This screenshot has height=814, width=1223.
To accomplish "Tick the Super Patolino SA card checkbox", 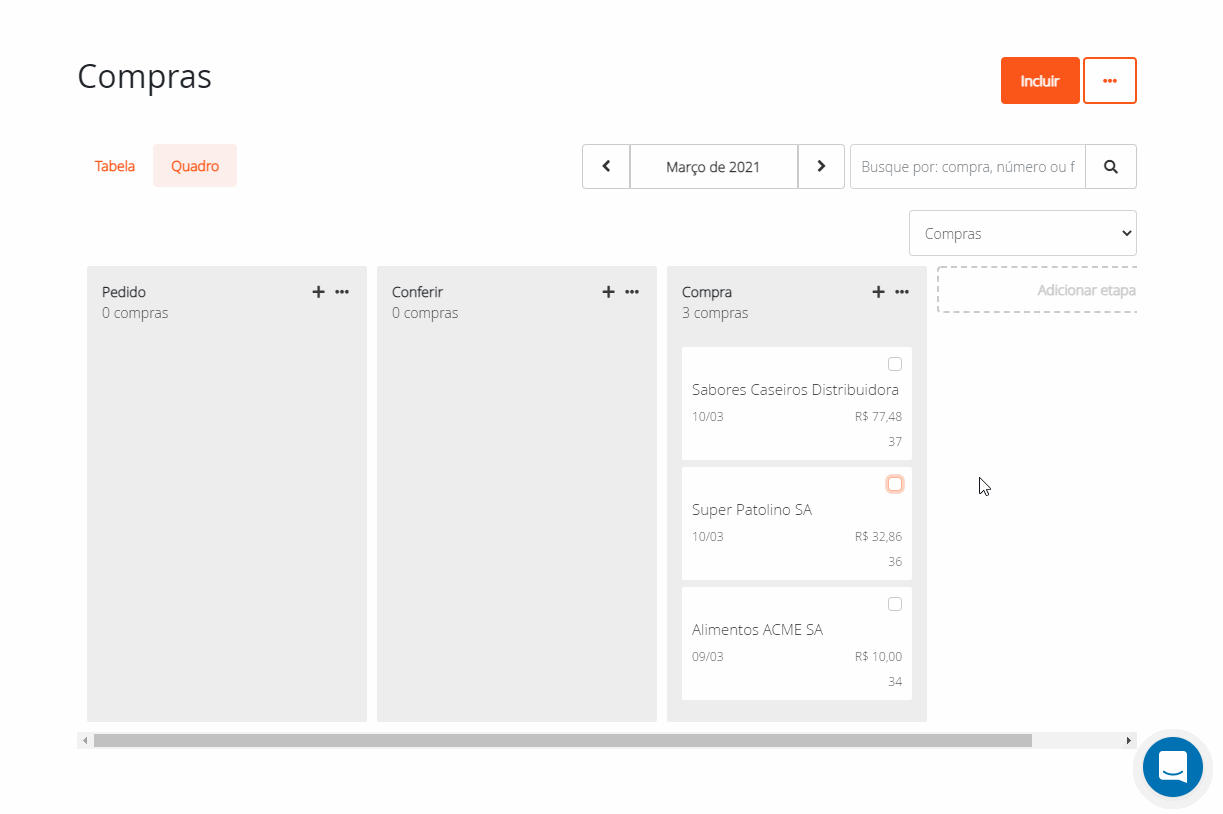I will pos(895,484).
